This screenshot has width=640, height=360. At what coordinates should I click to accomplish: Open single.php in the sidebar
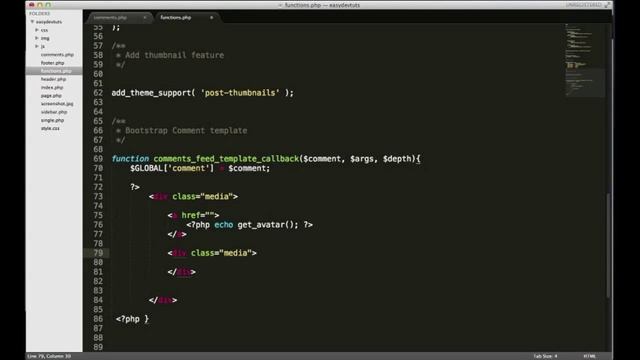52,120
